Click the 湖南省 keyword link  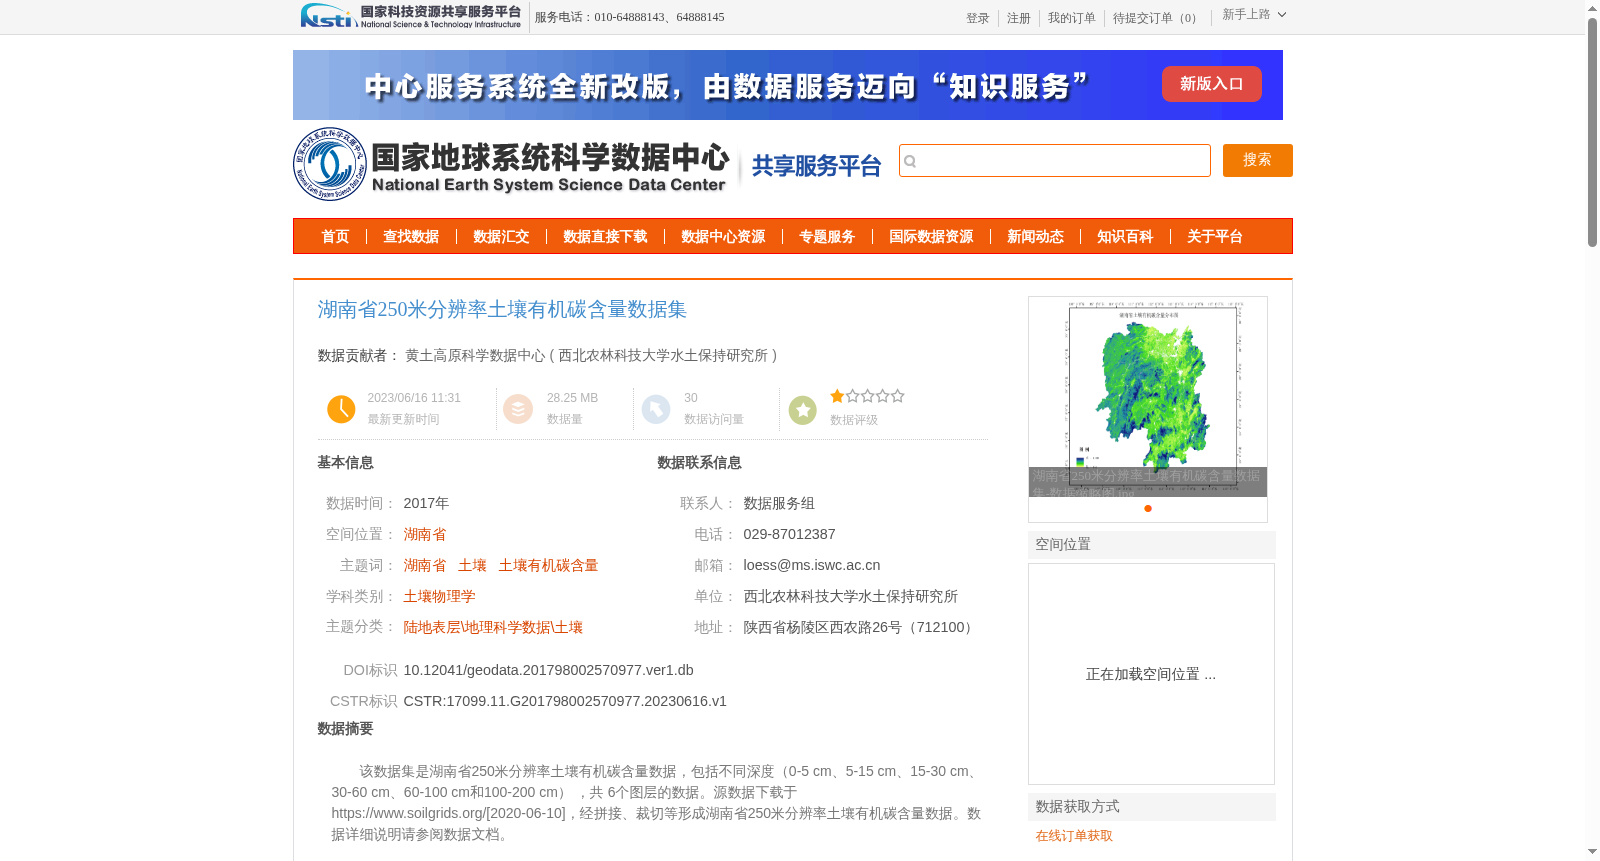point(425,565)
